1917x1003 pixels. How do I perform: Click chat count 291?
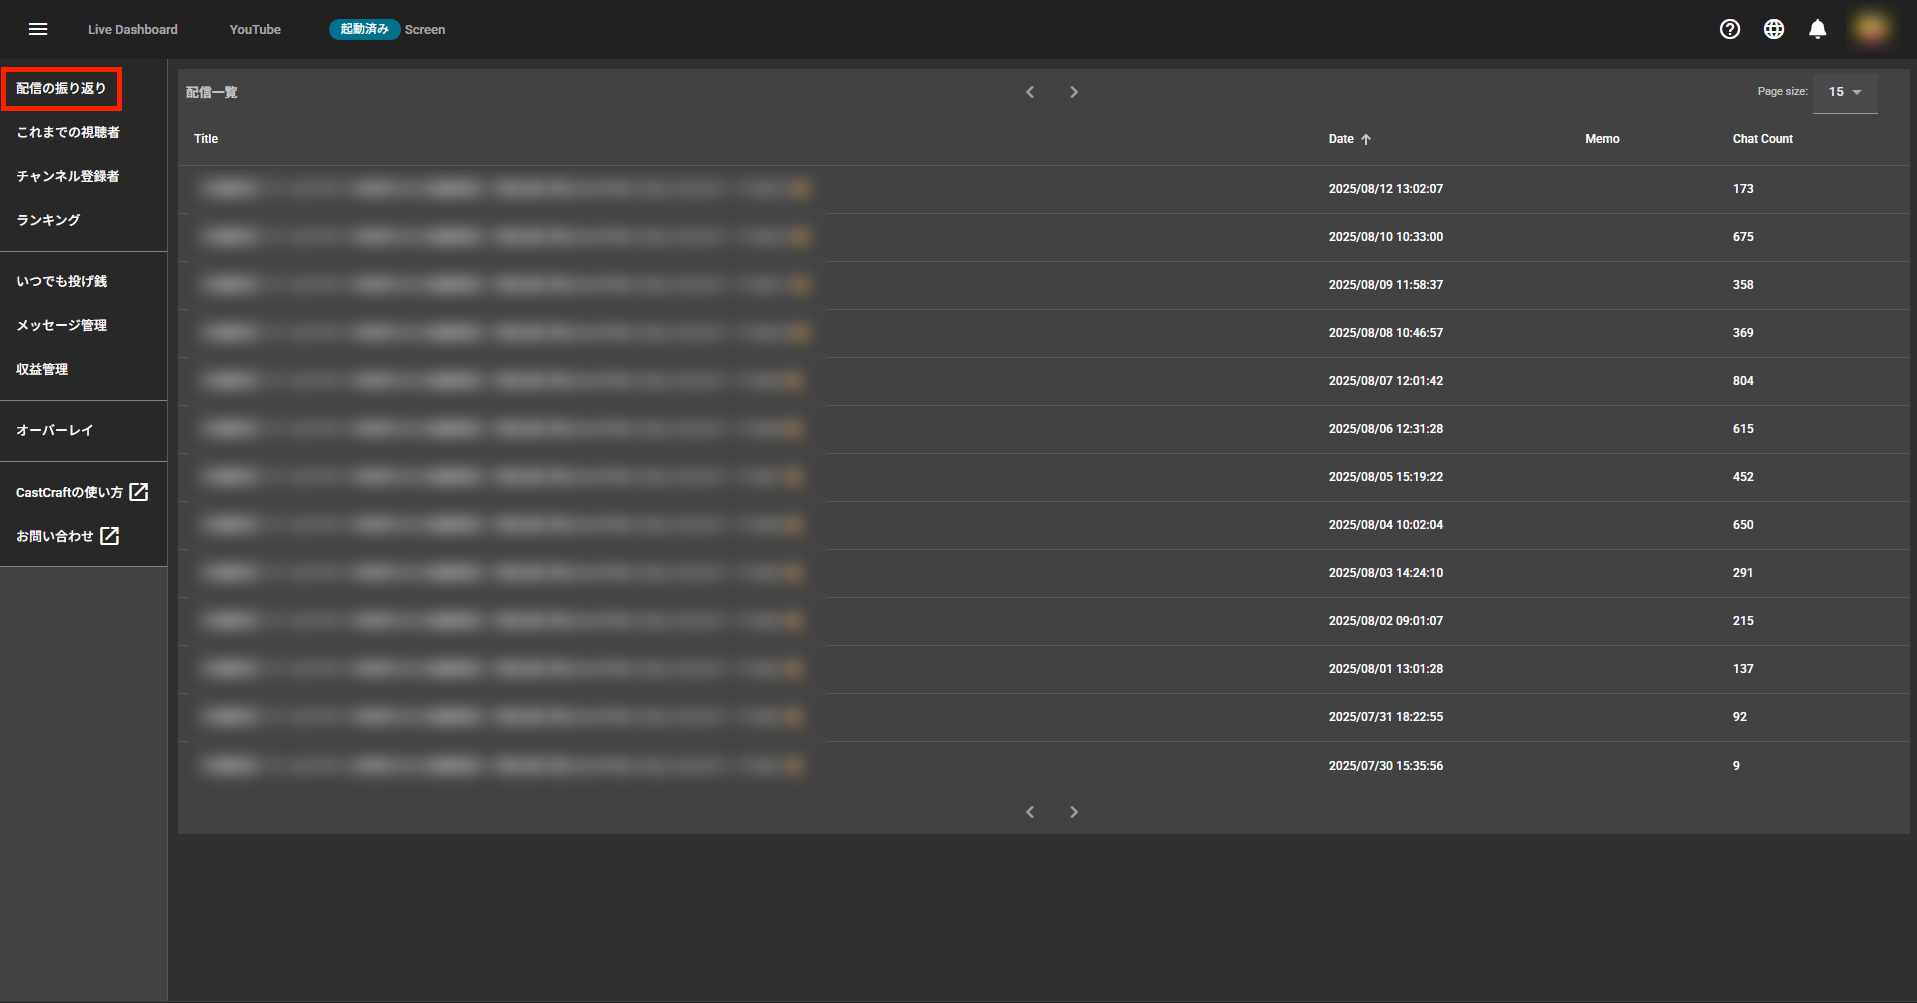[x=1743, y=573]
